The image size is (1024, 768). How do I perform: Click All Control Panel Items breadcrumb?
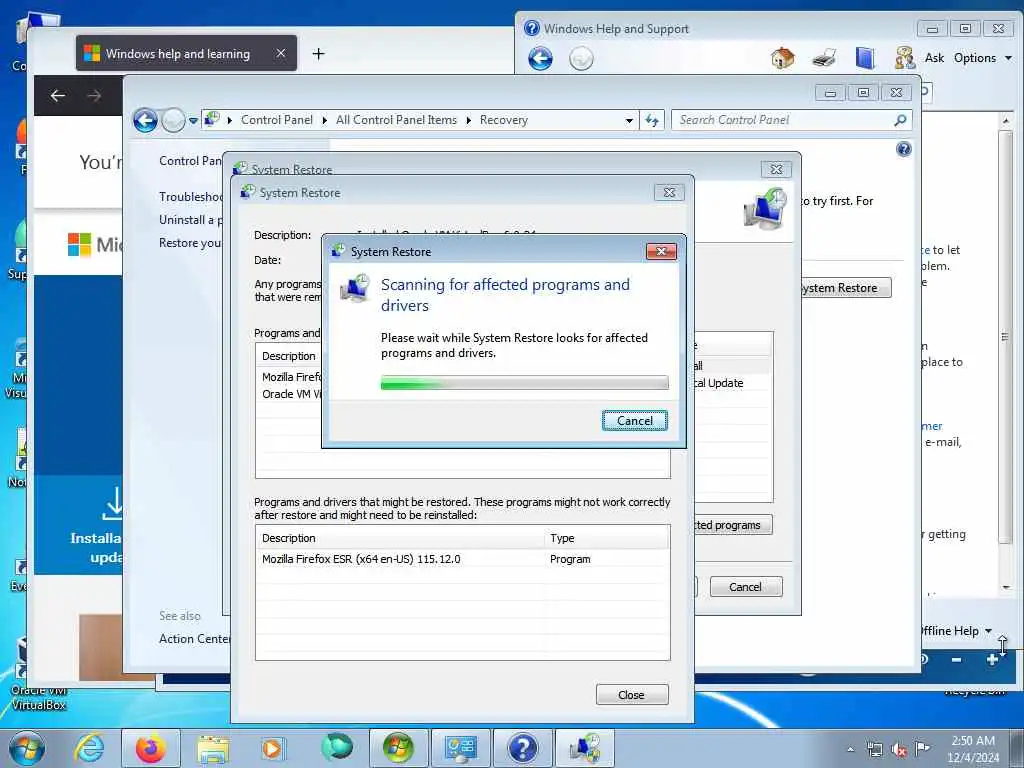(x=396, y=120)
